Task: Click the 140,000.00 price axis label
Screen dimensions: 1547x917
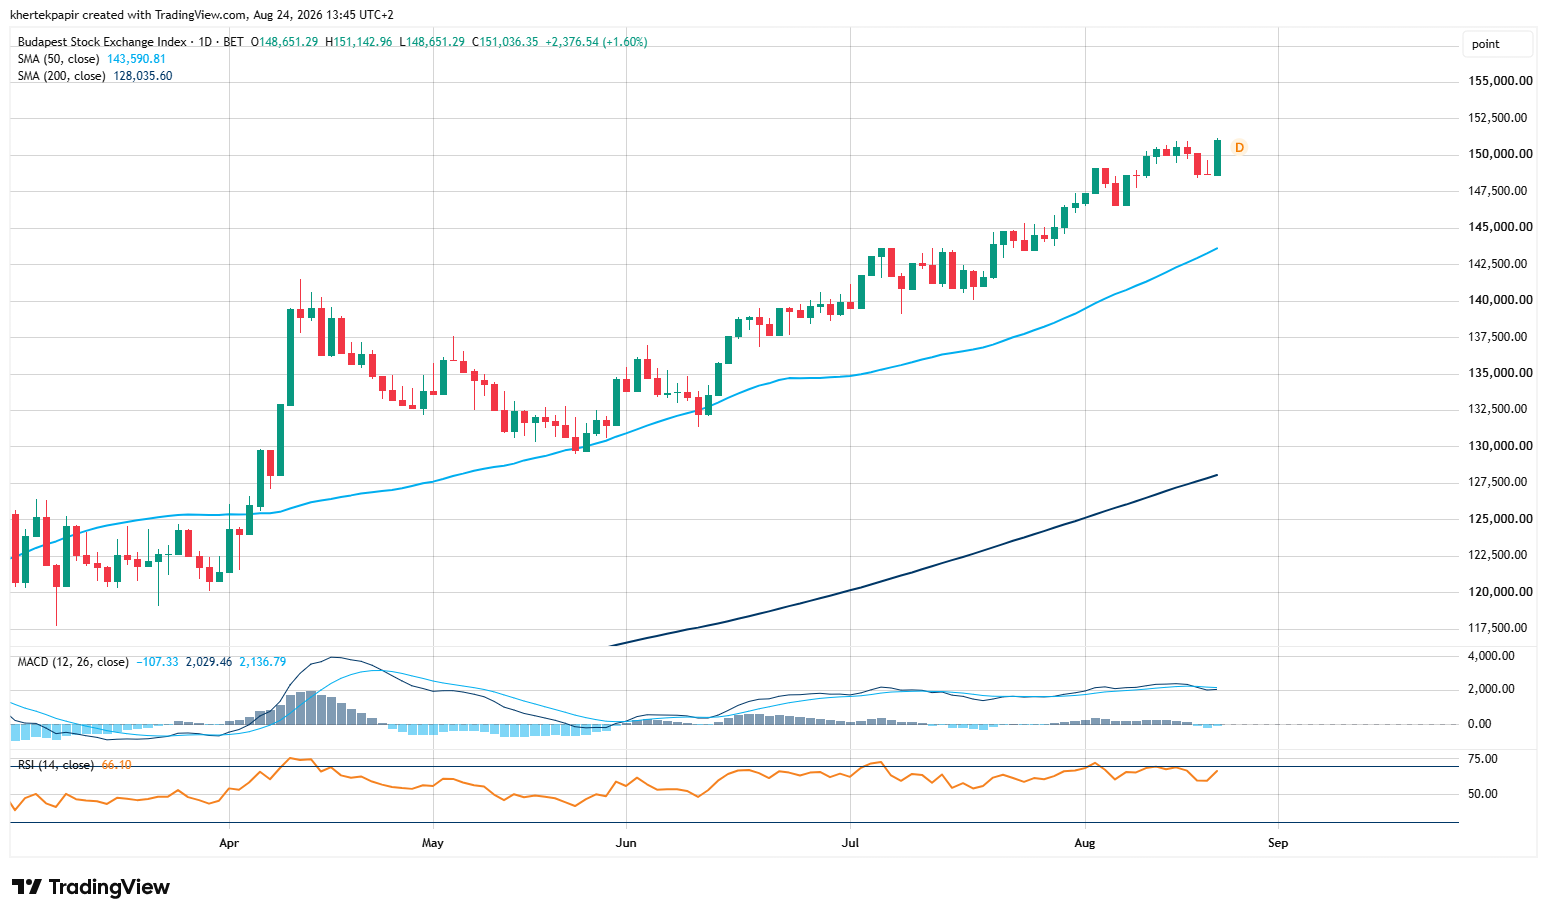Action: click(x=1500, y=300)
